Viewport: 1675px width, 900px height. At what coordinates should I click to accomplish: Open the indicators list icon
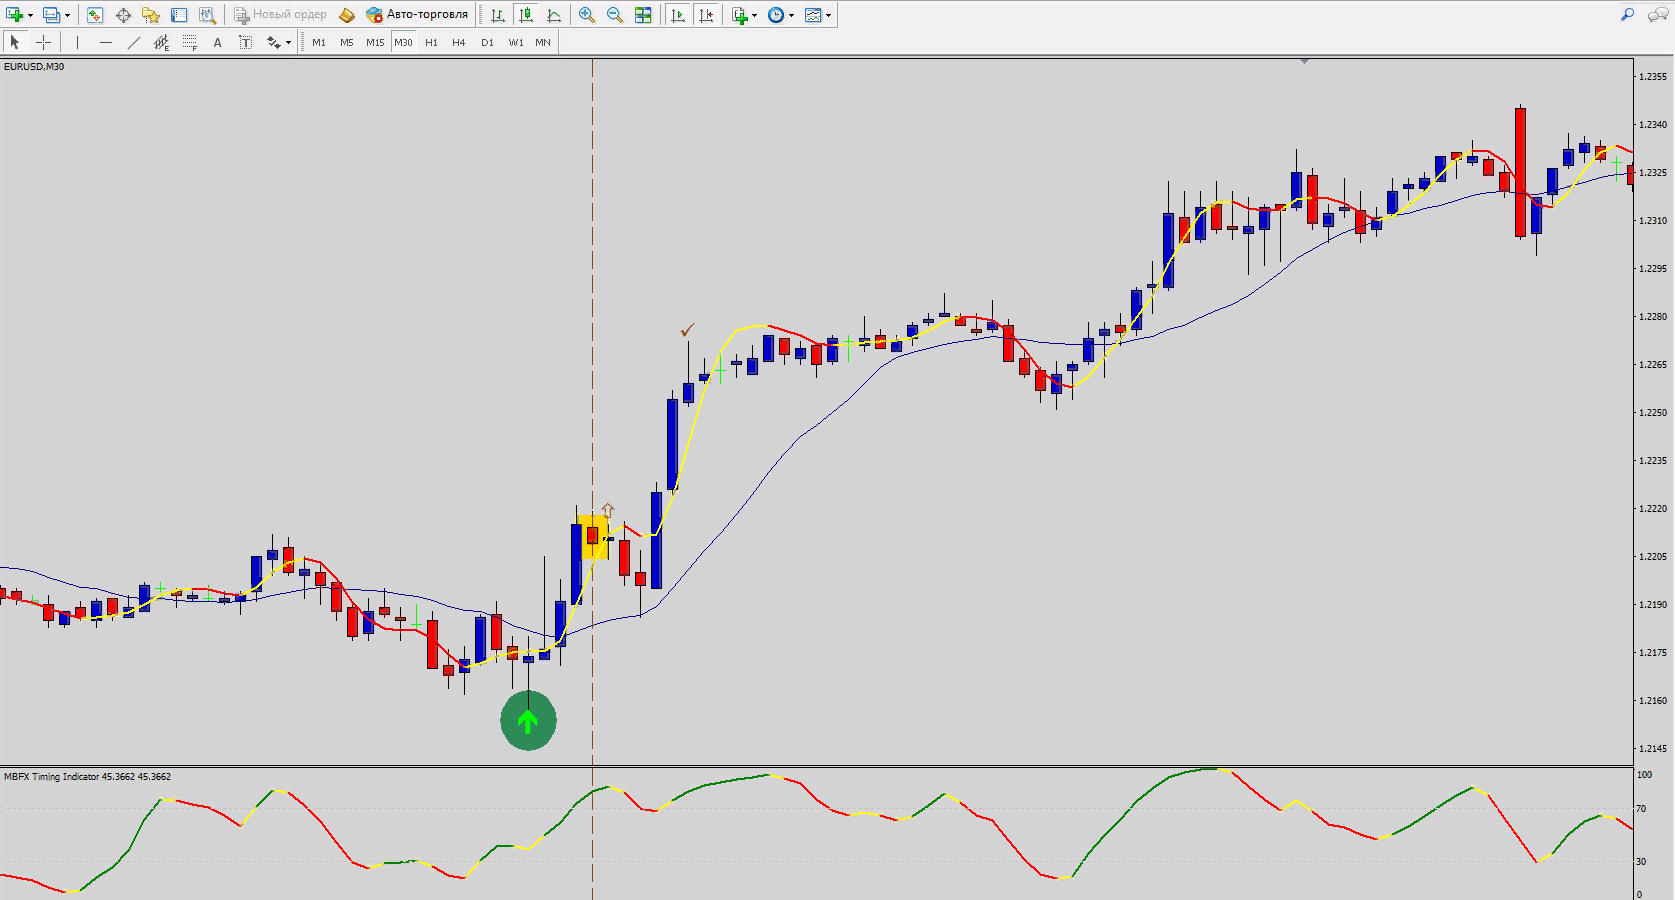pyautogui.click(x=740, y=15)
